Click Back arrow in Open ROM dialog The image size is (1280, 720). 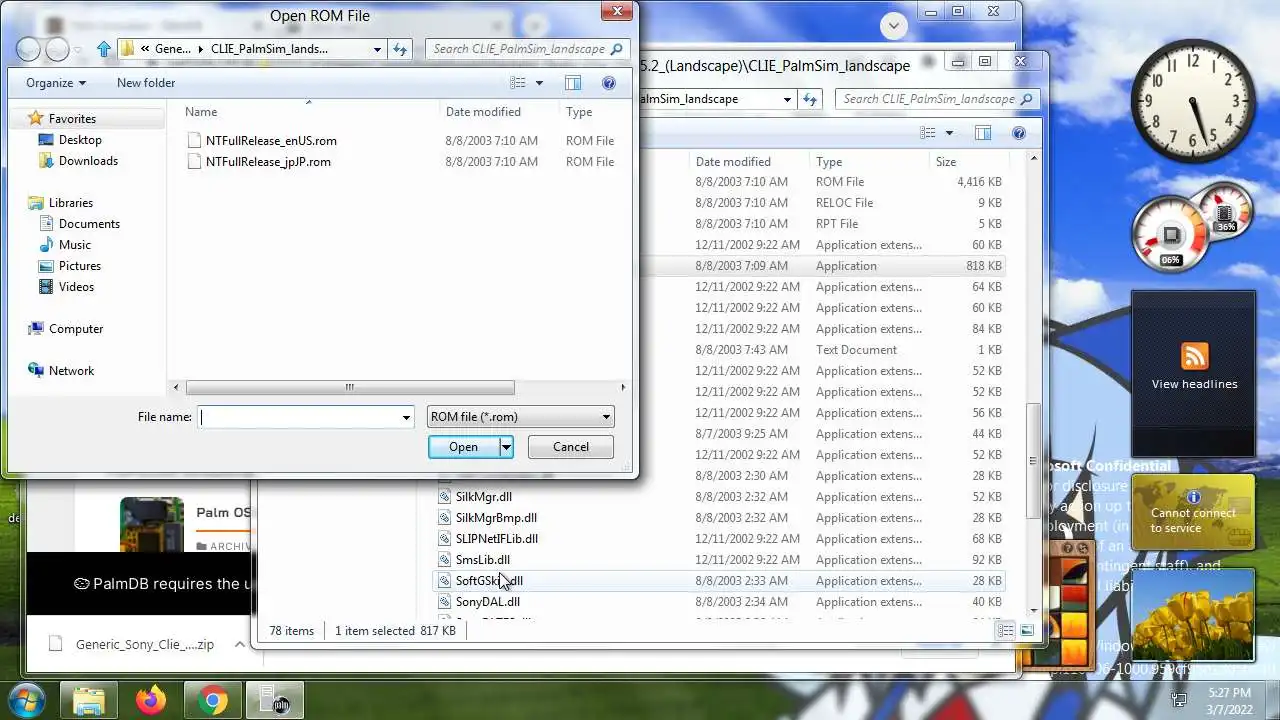point(28,48)
